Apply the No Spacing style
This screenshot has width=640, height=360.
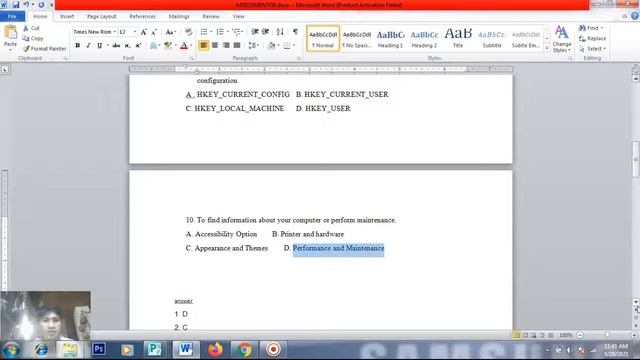point(357,38)
